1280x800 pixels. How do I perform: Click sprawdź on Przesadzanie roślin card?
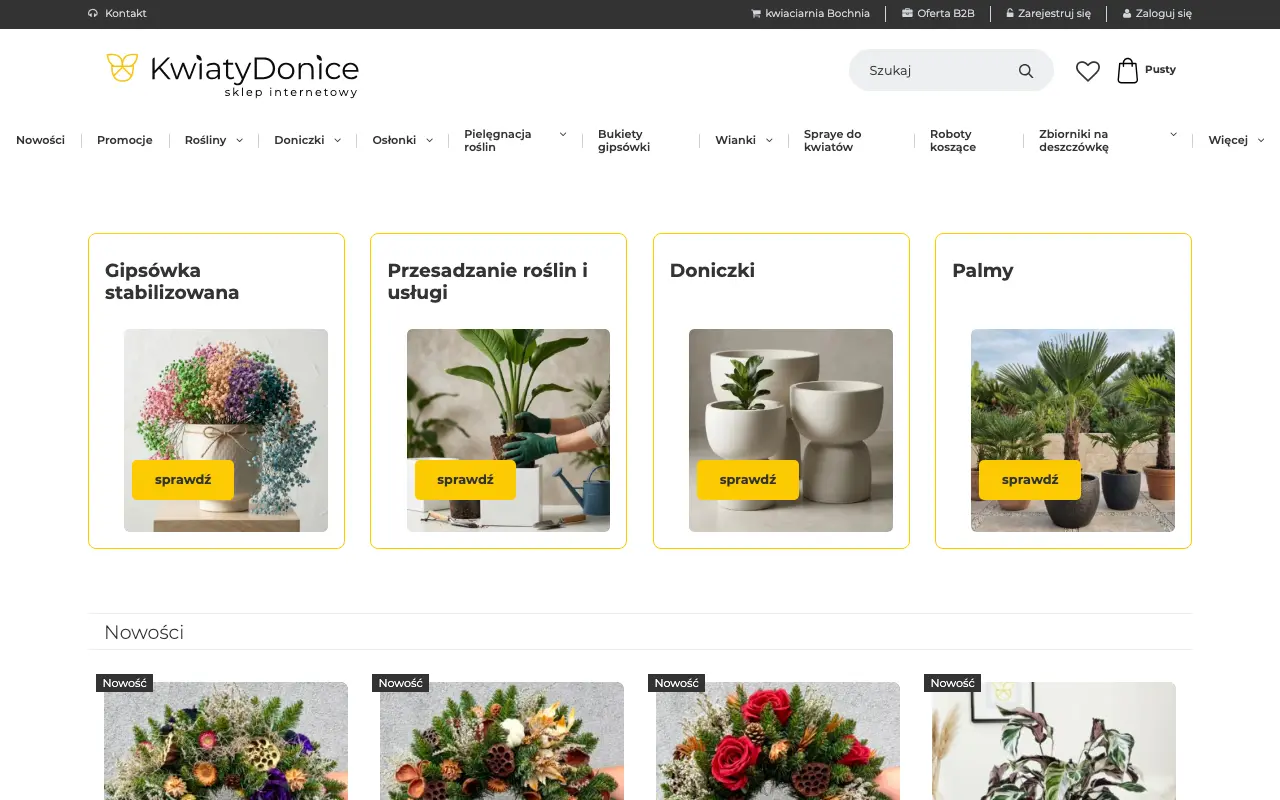pos(465,480)
